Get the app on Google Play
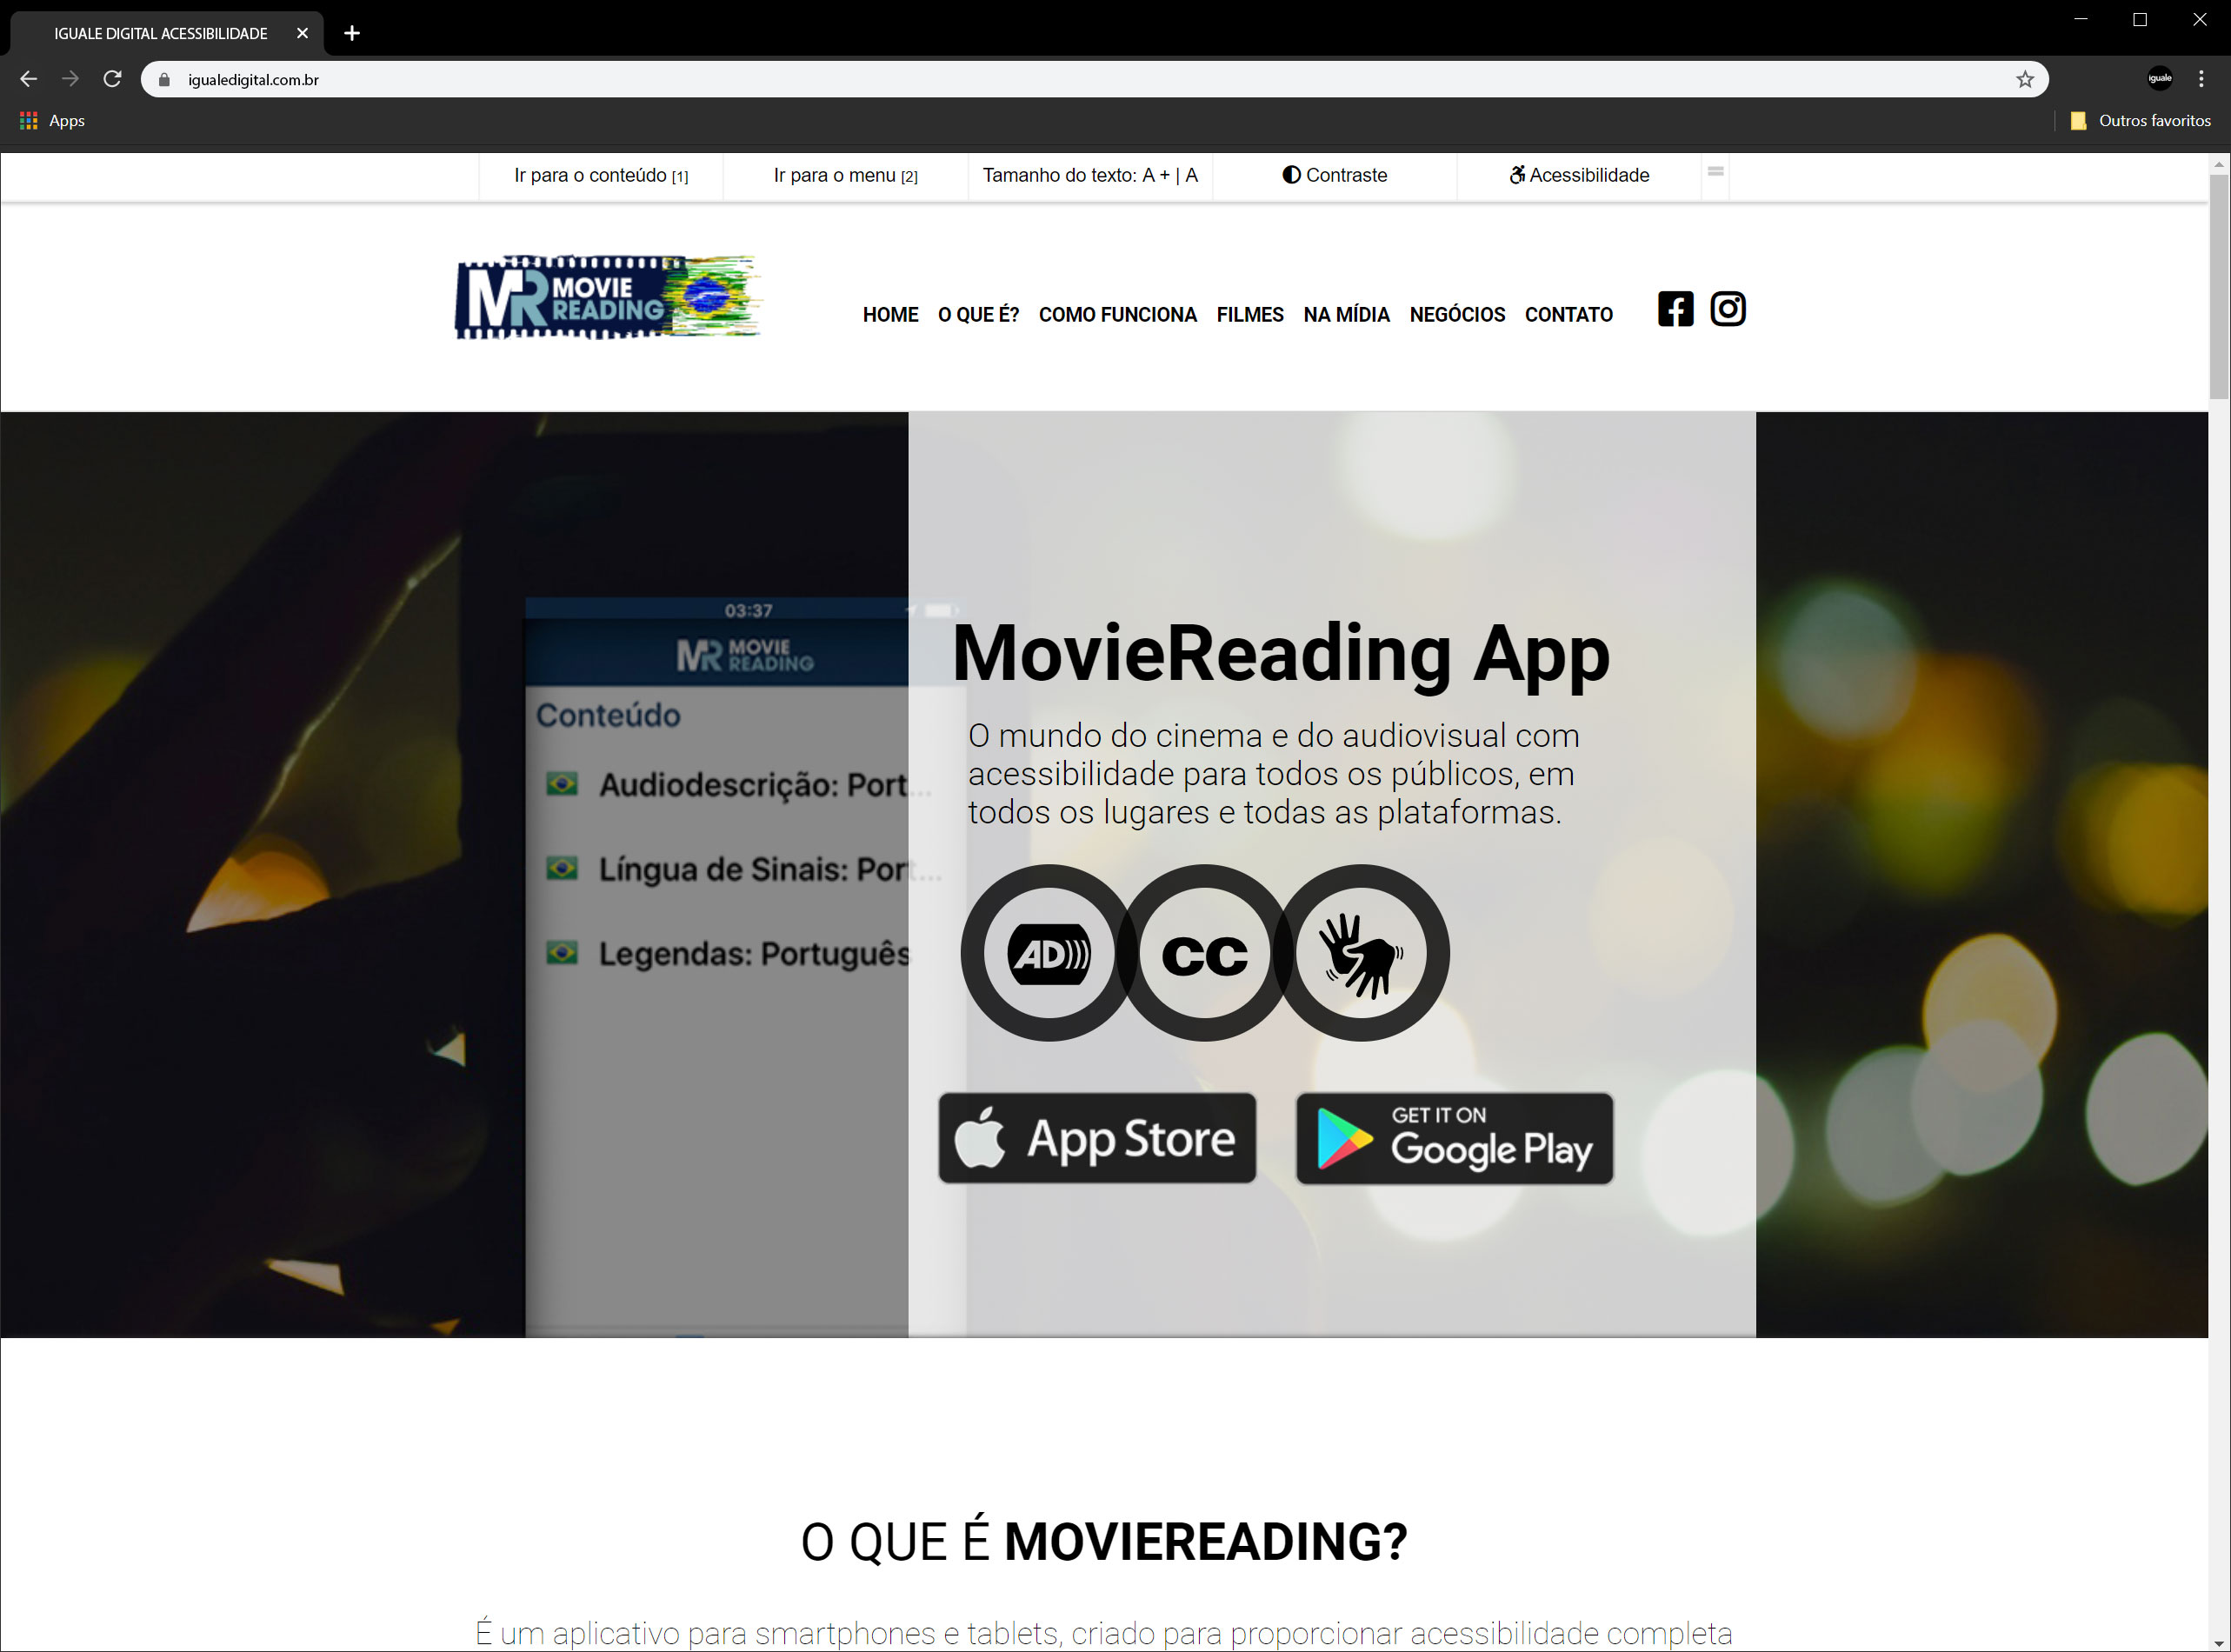The height and width of the screenshot is (1652, 2231). point(1454,1138)
